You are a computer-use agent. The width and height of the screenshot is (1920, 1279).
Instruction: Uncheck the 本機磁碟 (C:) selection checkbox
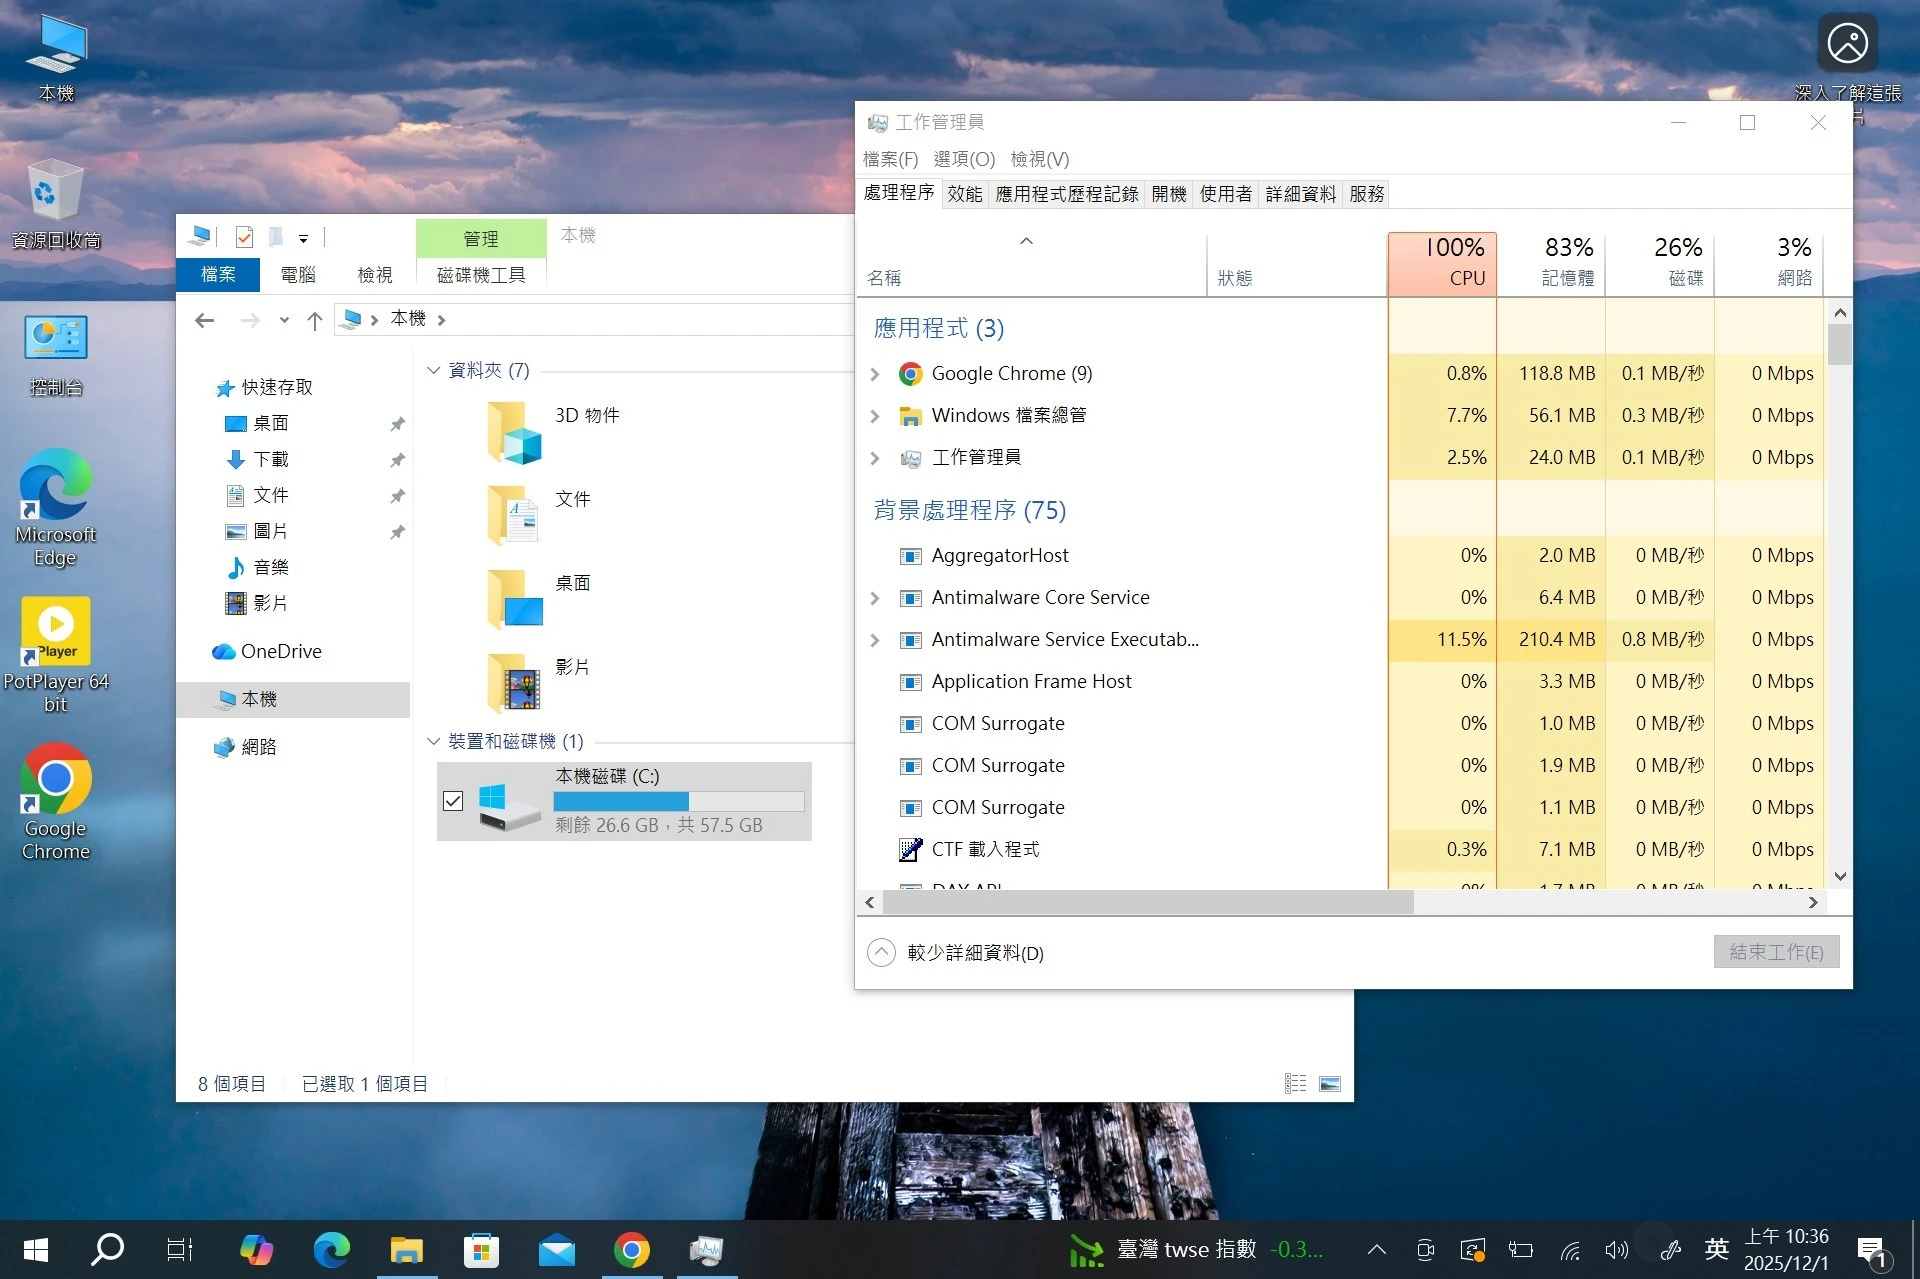coord(453,801)
